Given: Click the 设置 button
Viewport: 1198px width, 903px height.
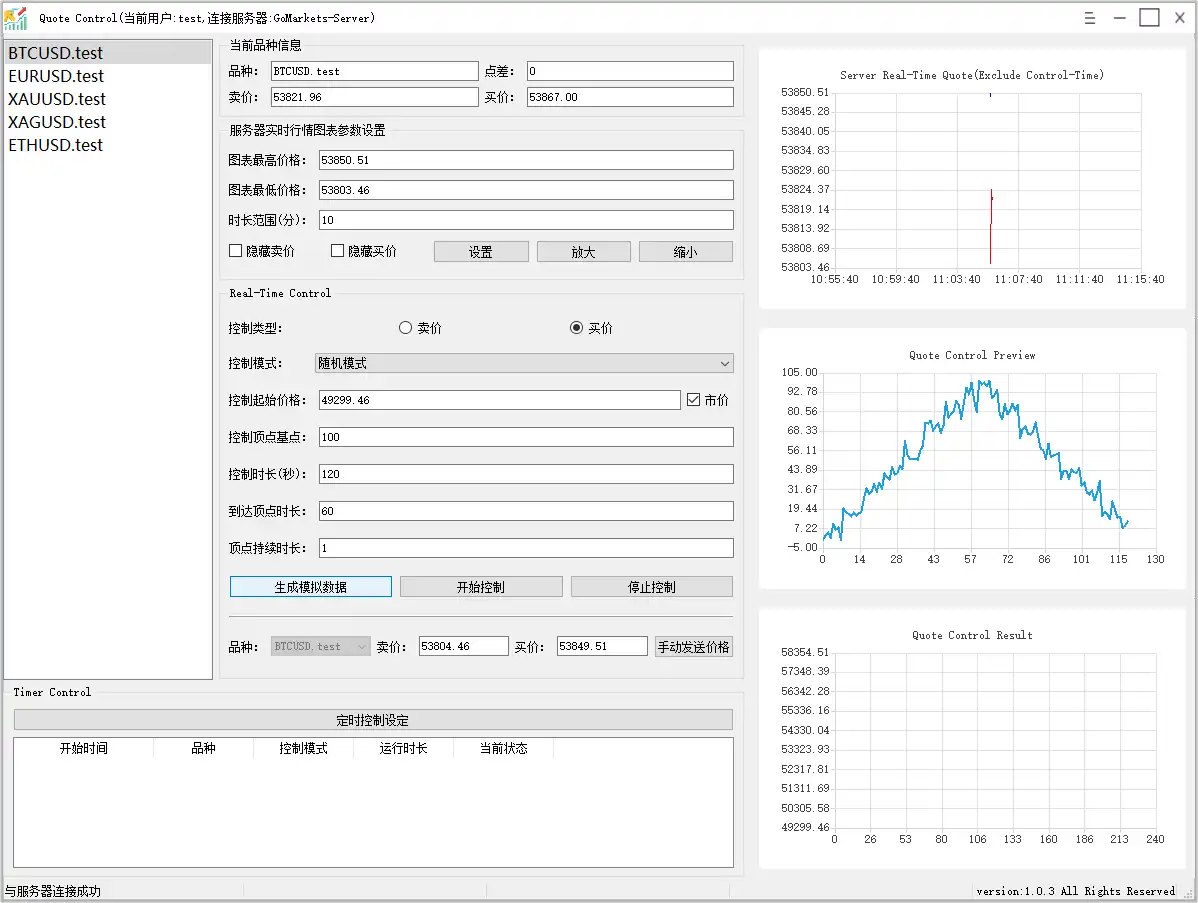Looking at the screenshot, I should [x=480, y=252].
